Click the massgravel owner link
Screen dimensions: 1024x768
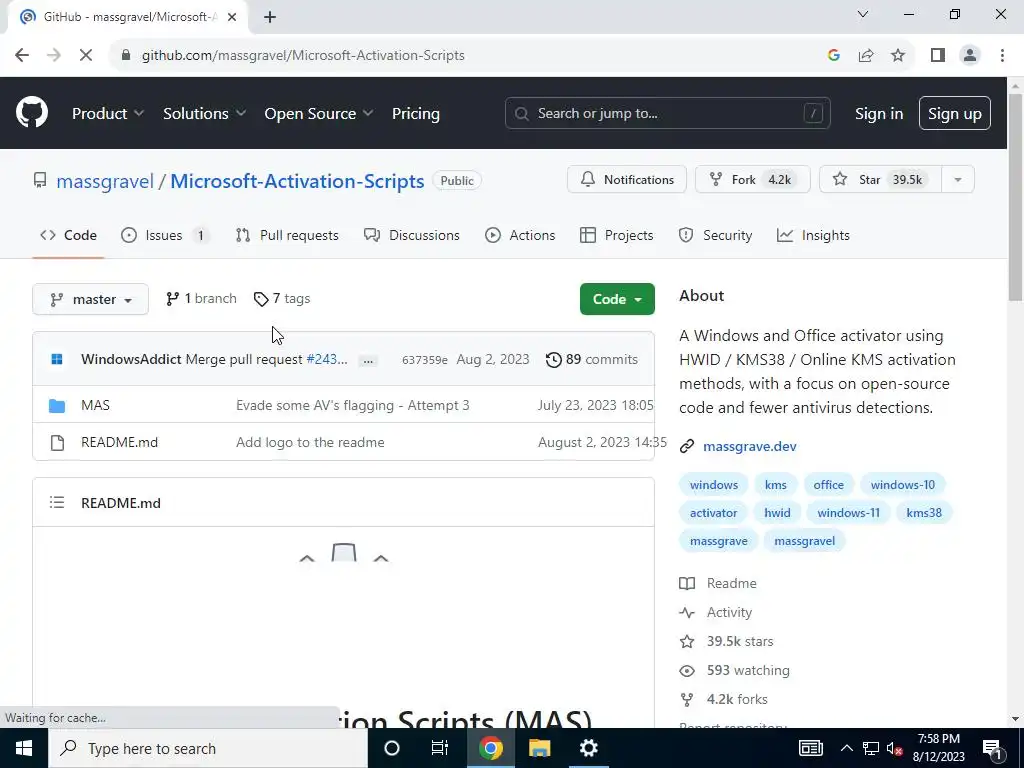point(105,181)
